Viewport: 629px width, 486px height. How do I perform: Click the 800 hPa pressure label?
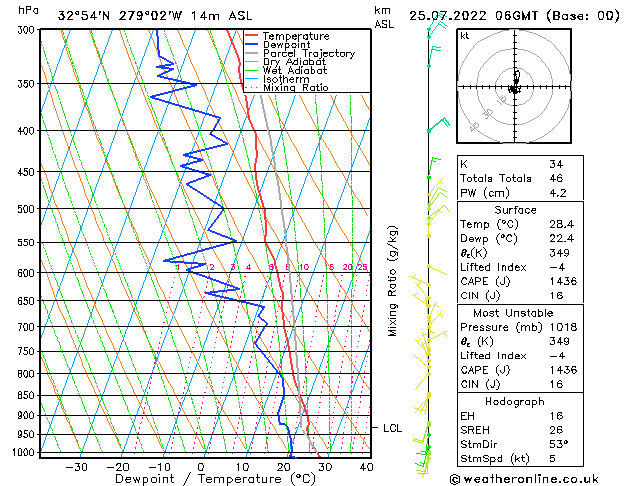(28, 374)
